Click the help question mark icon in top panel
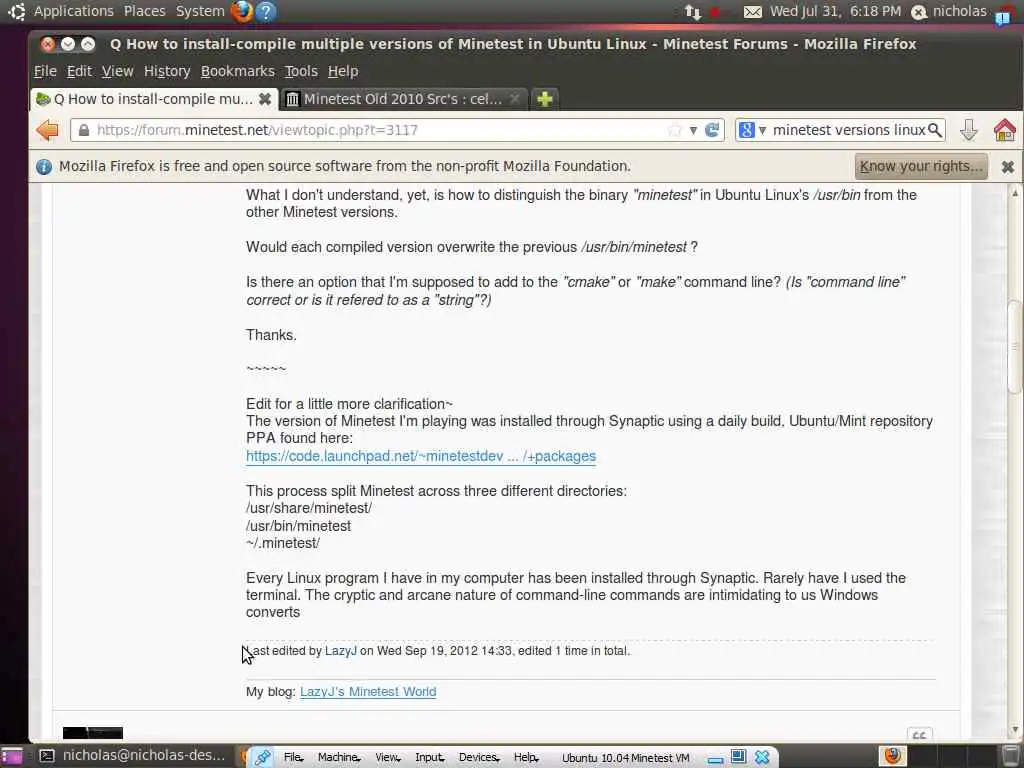Viewport: 1024px width, 768px height. pos(266,12)
